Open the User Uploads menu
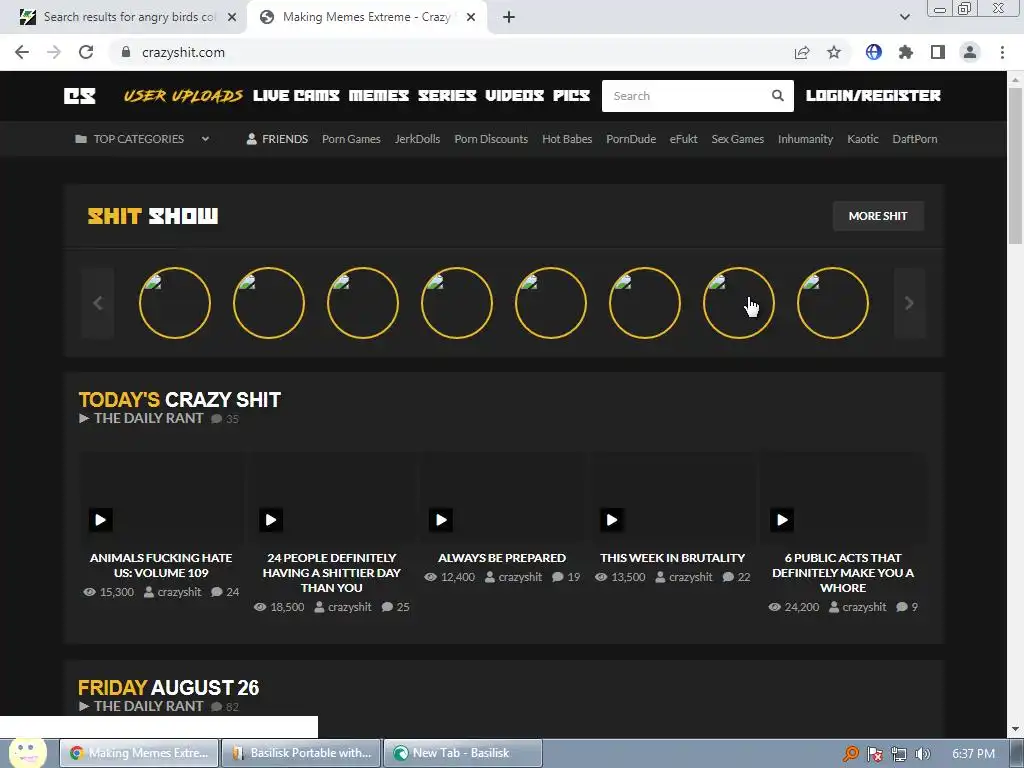The height and width of the screenshot is (768, 1024). point(183,96)
